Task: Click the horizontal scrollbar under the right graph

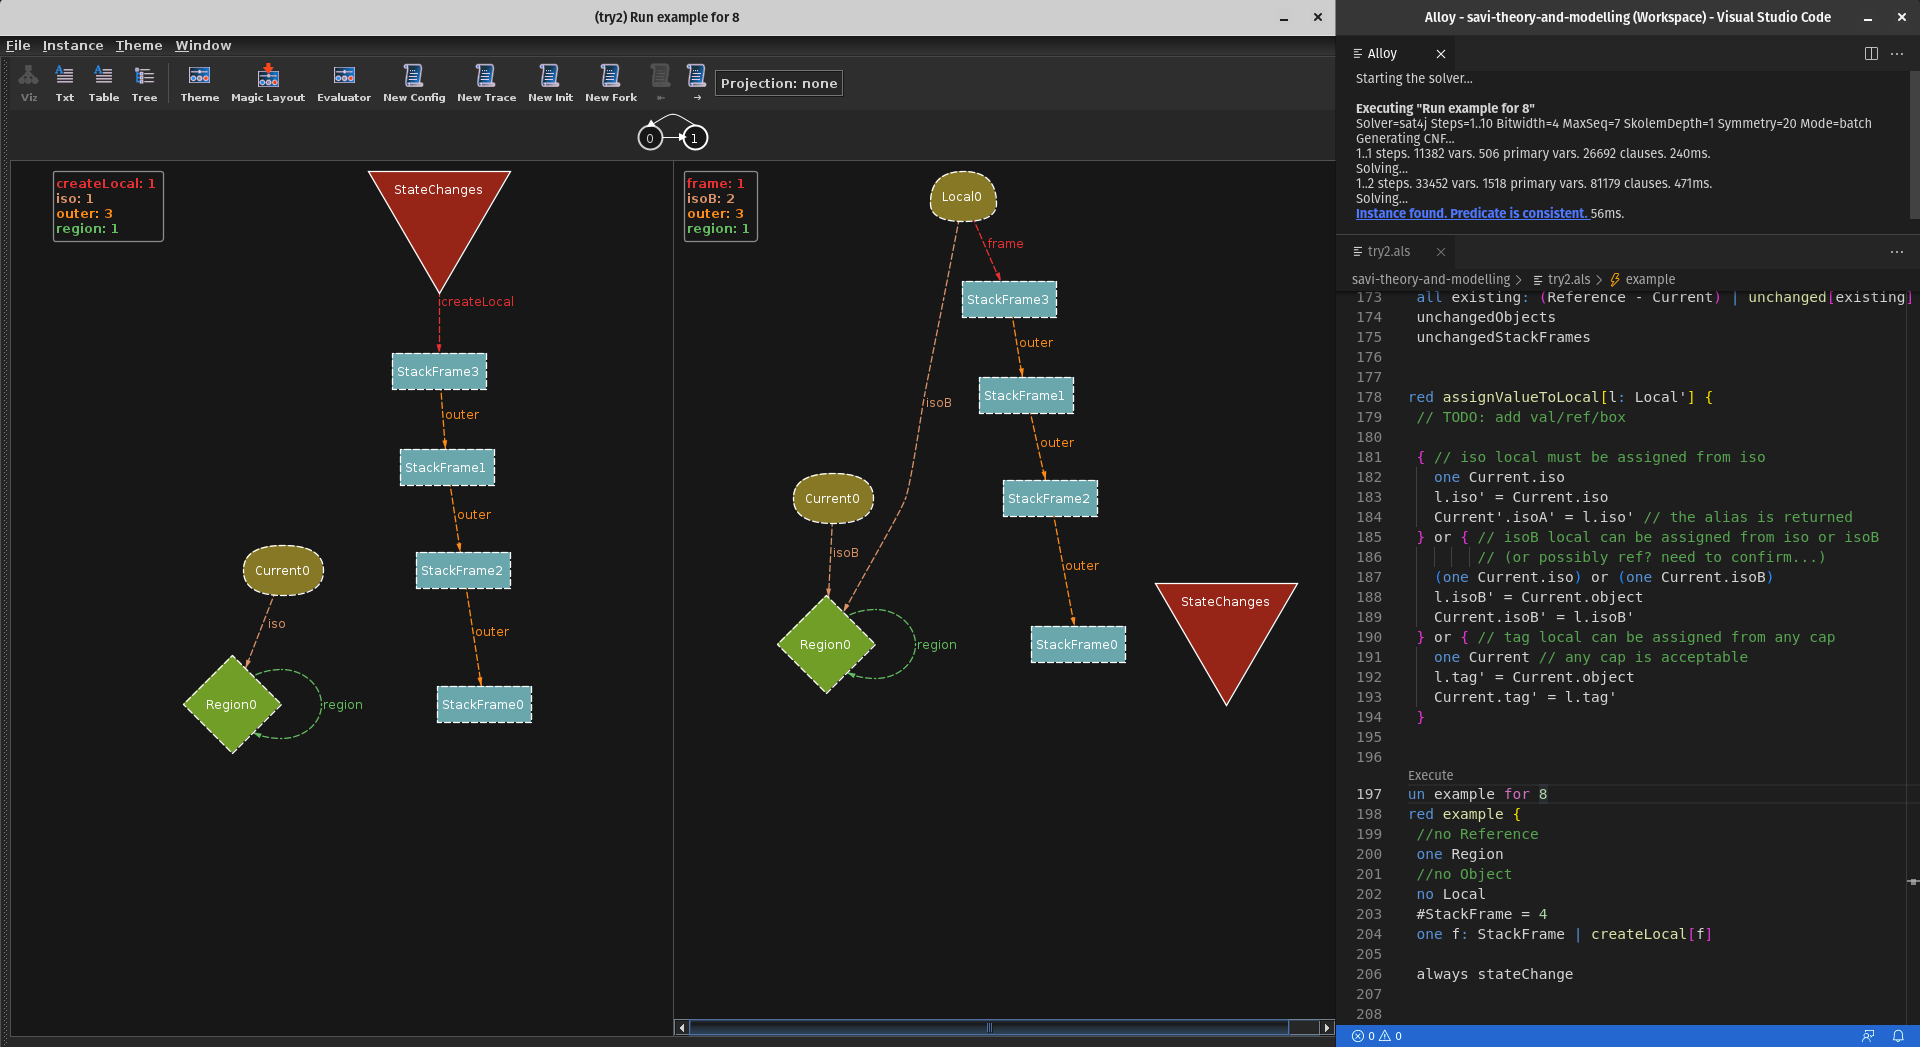Action: (988, 1027)
